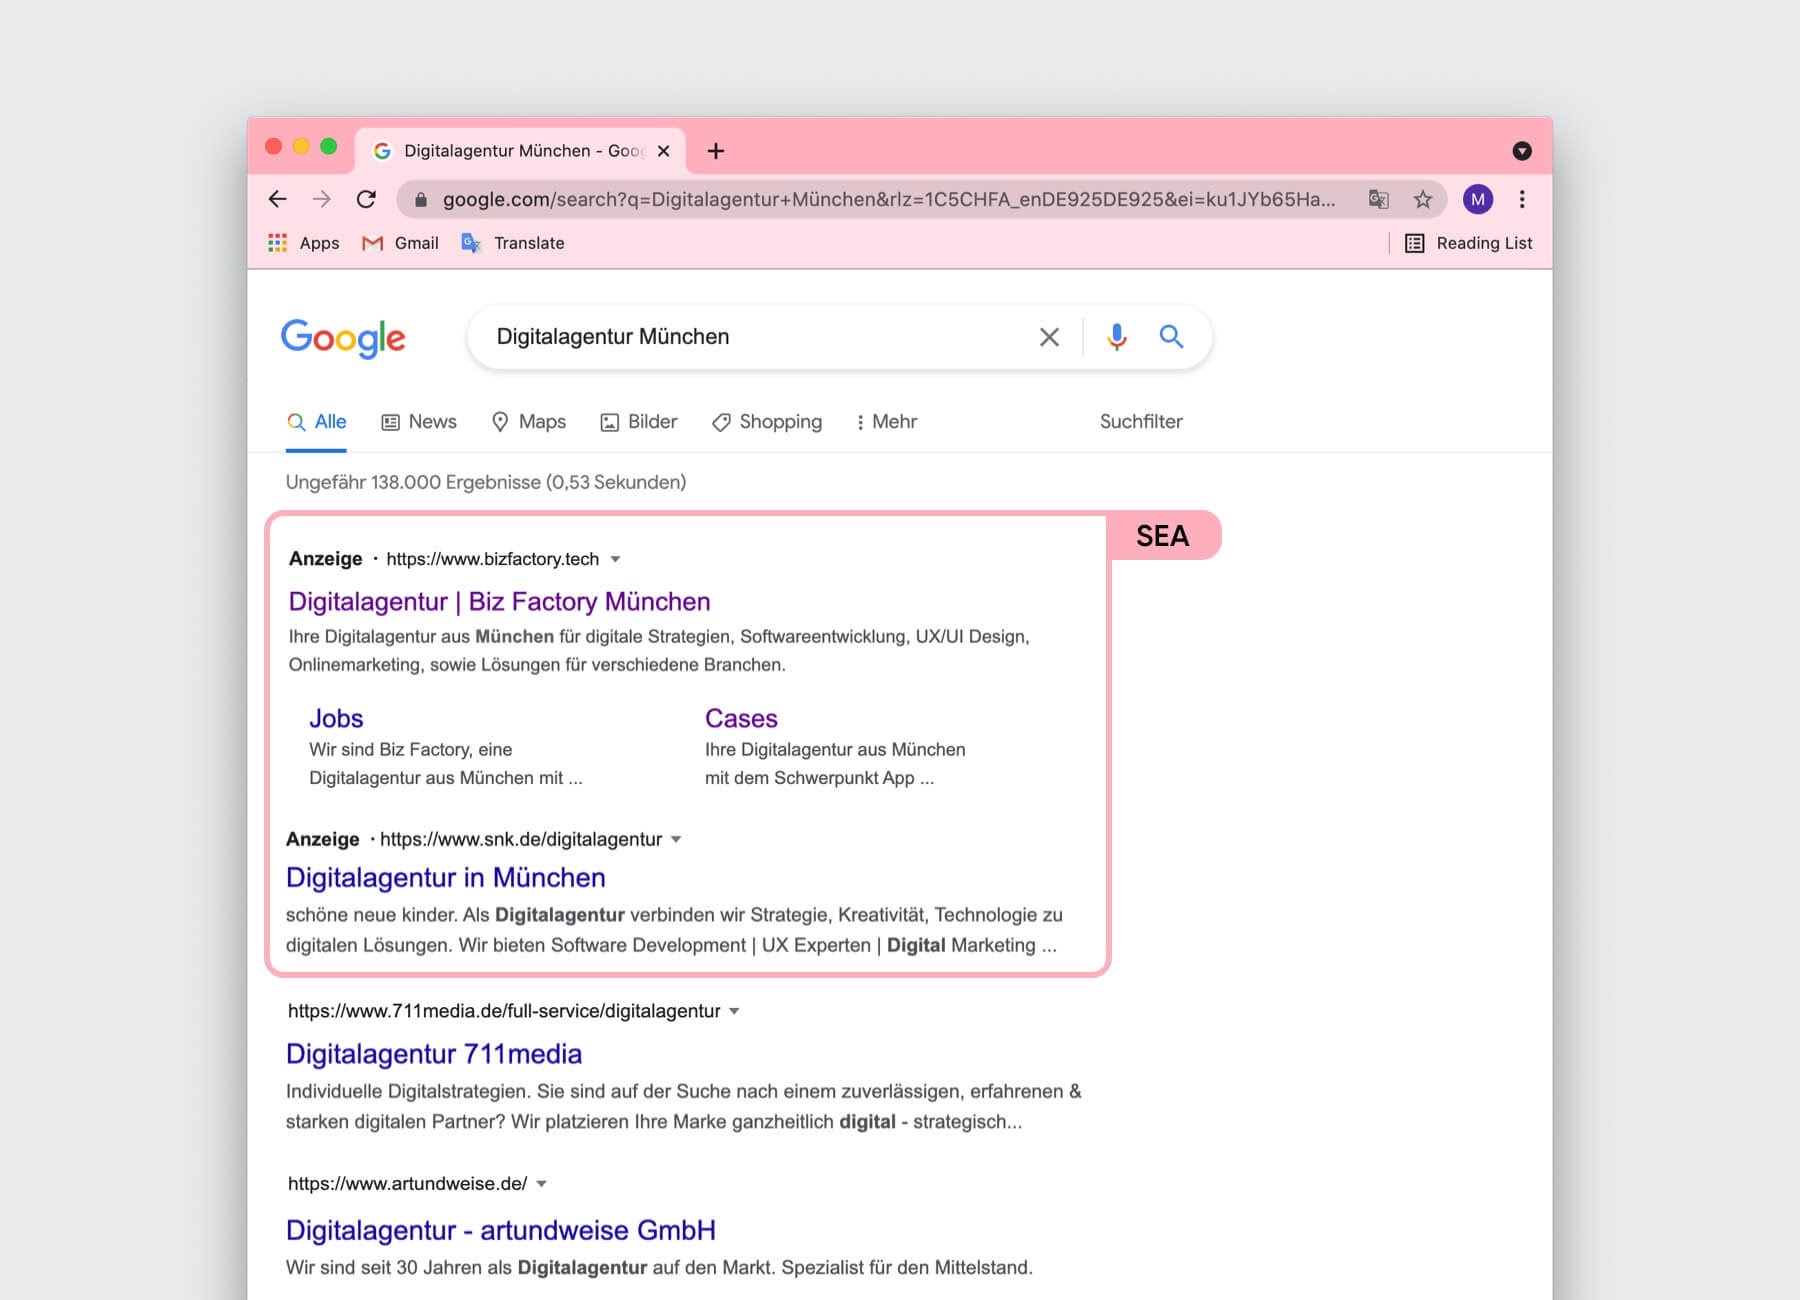Open the Digitalagentur in München ad
This screenshot has height=1300, width=1800.
(446, 878)
